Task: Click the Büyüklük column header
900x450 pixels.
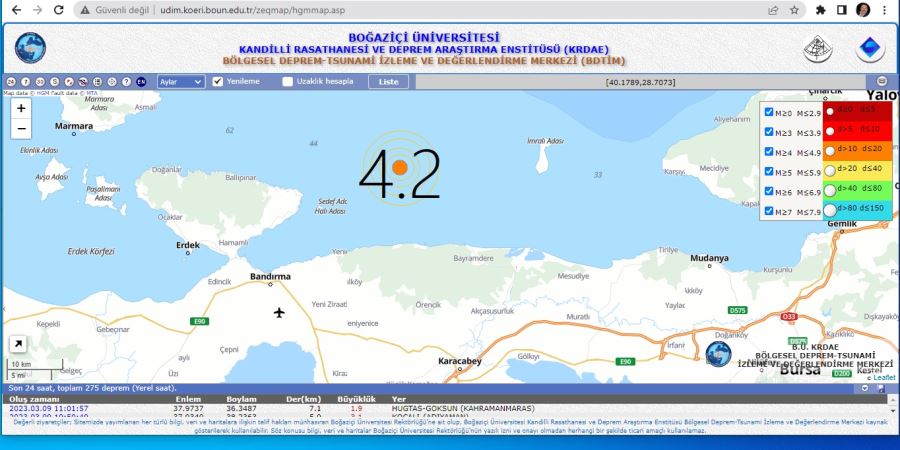Action: point(356,399)
